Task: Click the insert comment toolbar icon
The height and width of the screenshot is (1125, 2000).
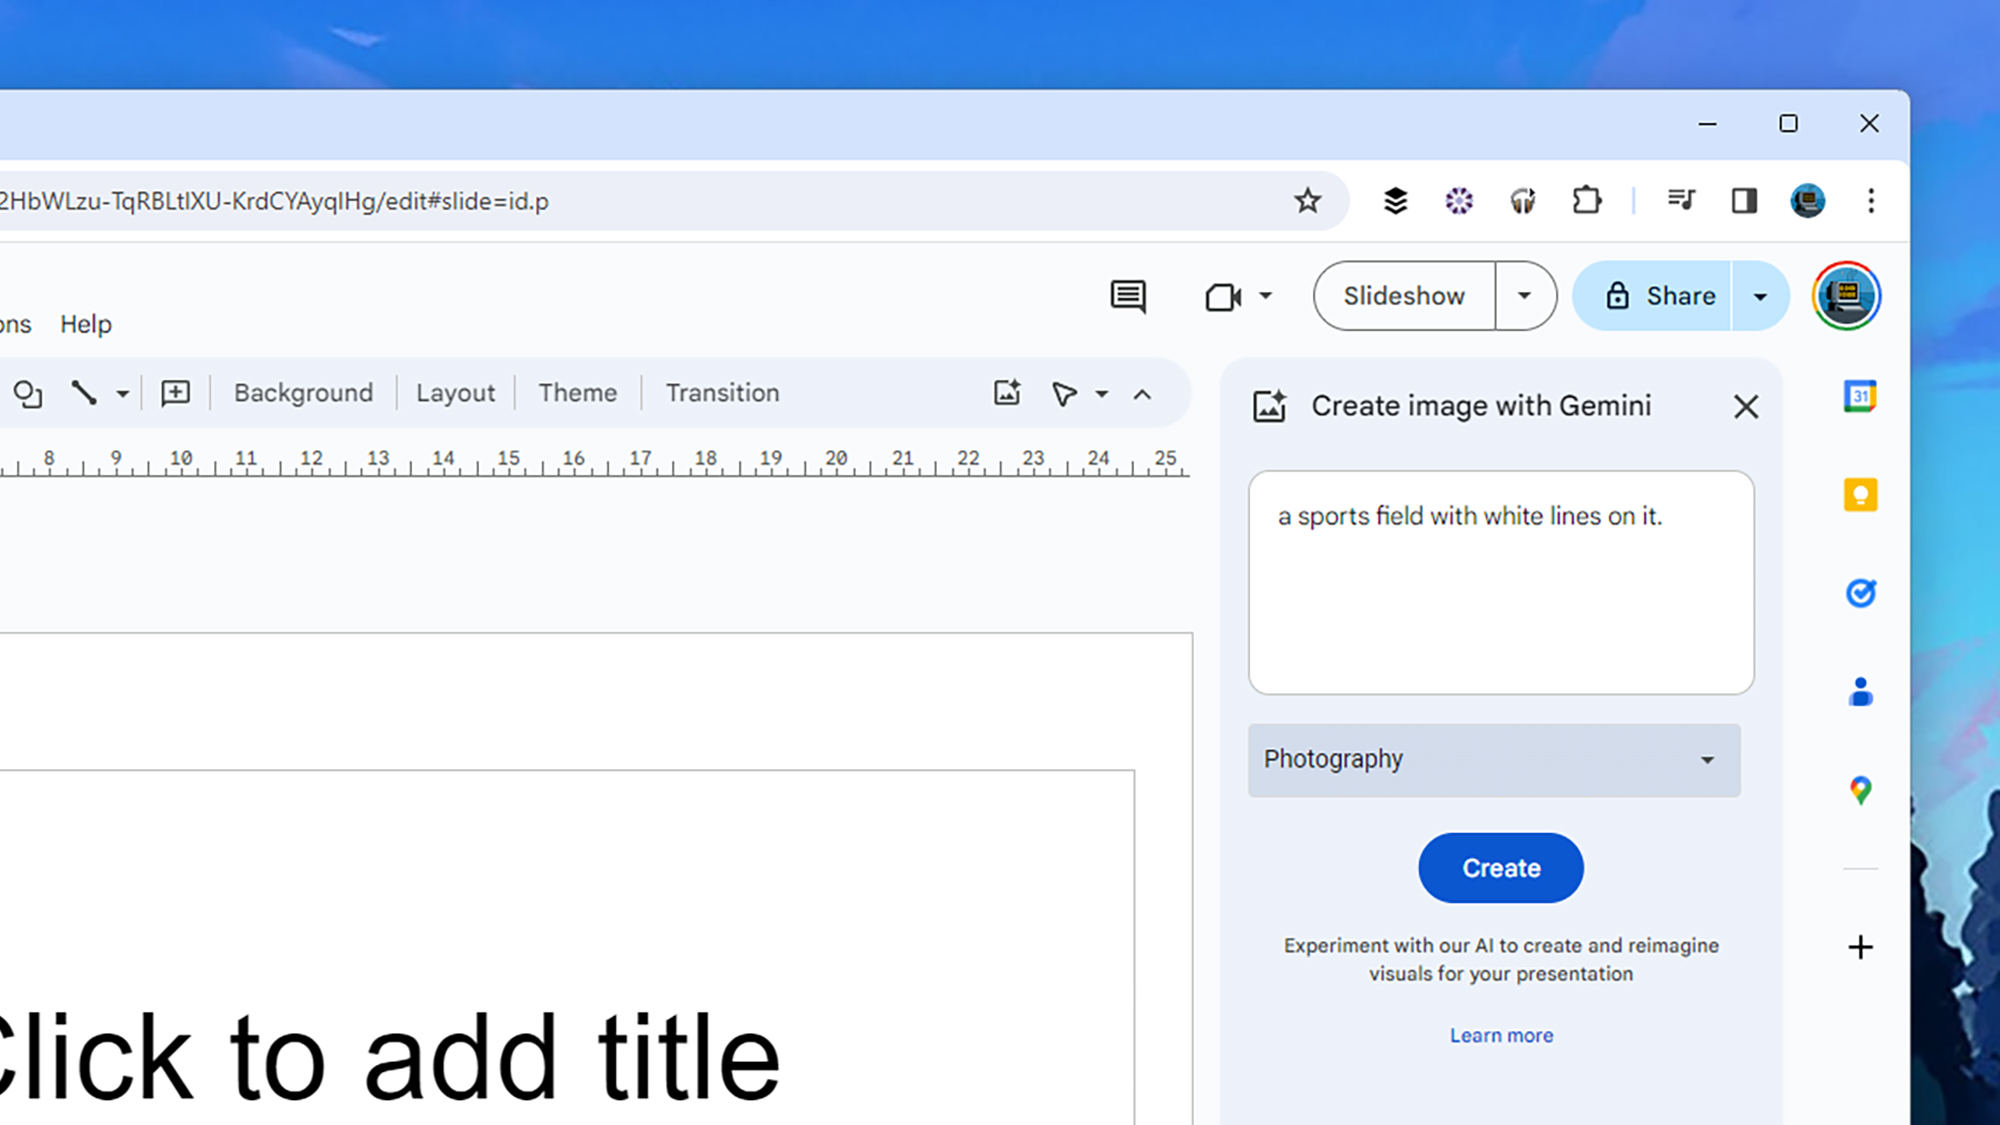Action: pos(176,393)
